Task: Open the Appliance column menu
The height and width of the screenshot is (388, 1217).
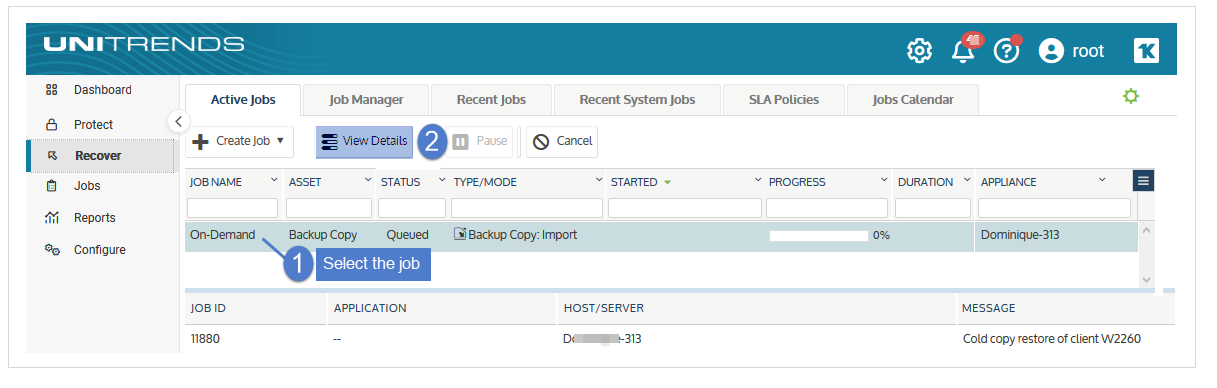Action: click(1102, 181)
